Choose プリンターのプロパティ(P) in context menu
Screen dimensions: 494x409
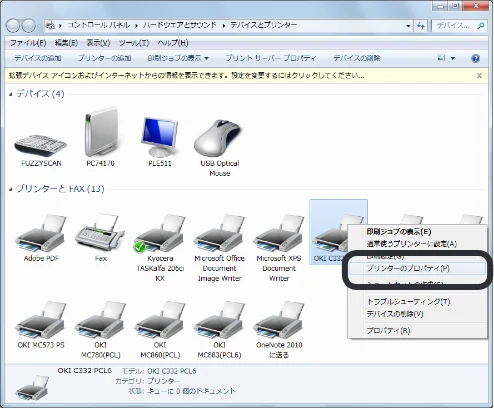click(416, 268)
